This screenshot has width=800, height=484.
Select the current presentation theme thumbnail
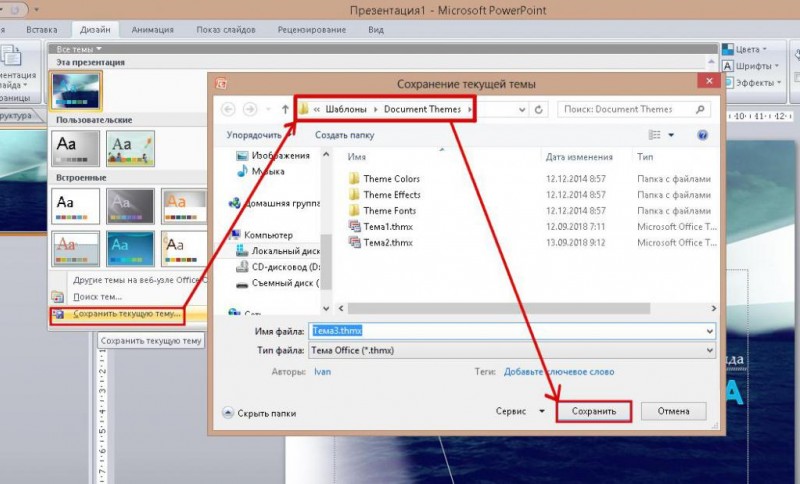(76, 91)
